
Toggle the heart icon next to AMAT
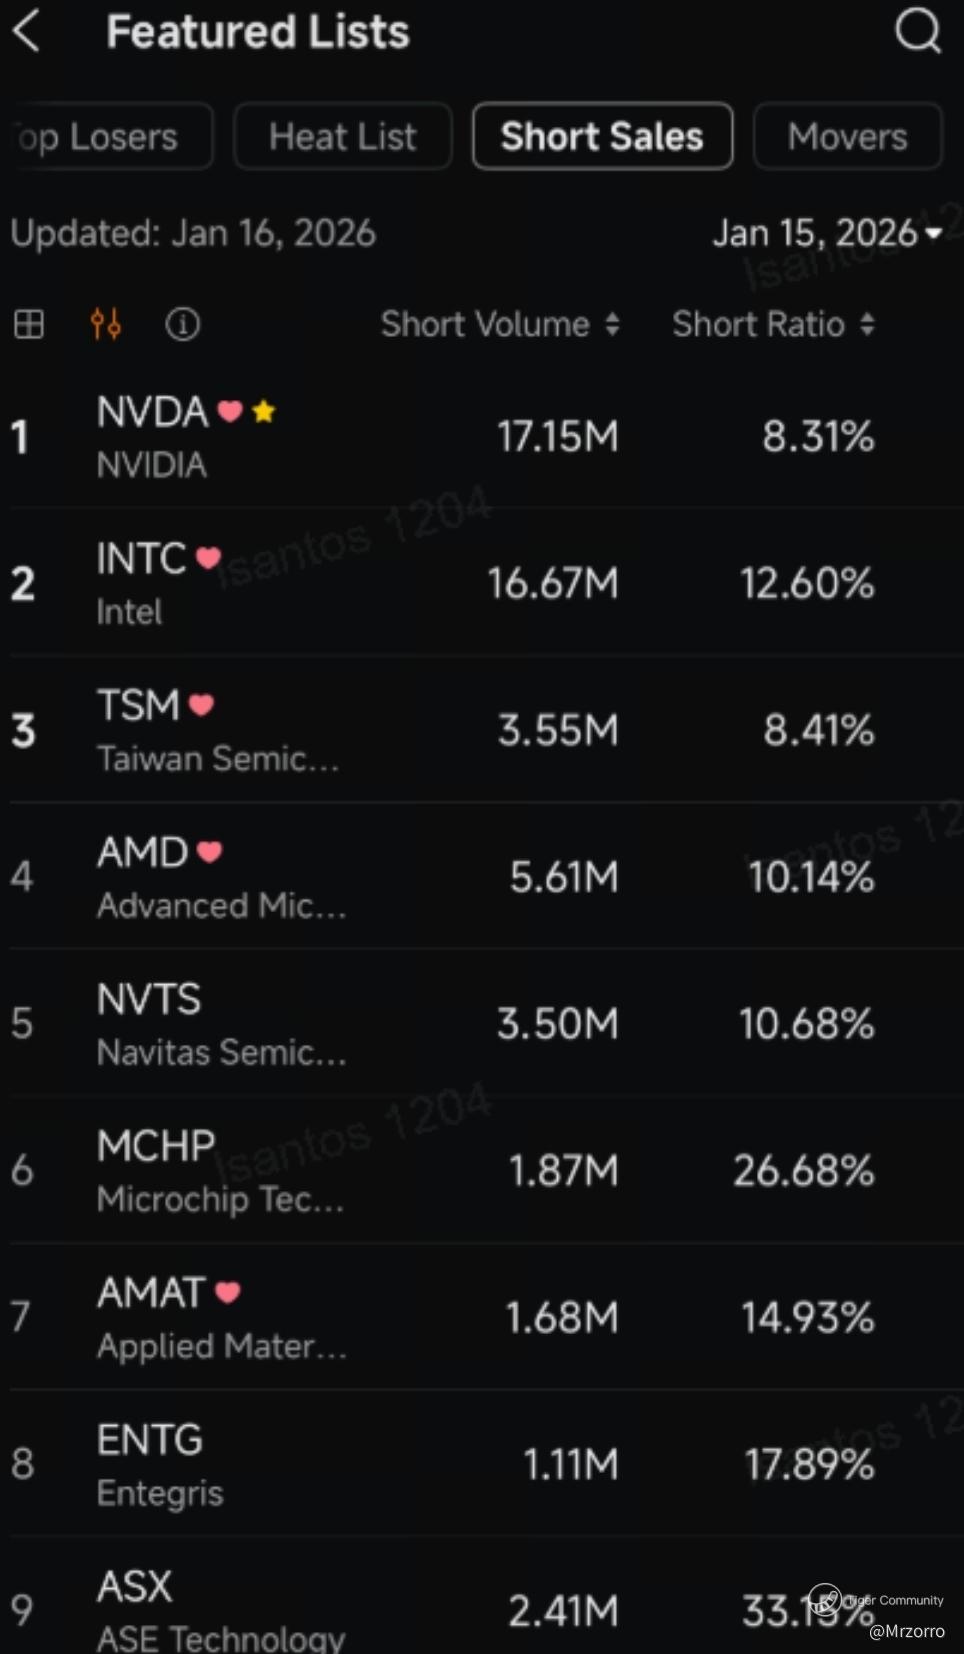(228, 1292)
